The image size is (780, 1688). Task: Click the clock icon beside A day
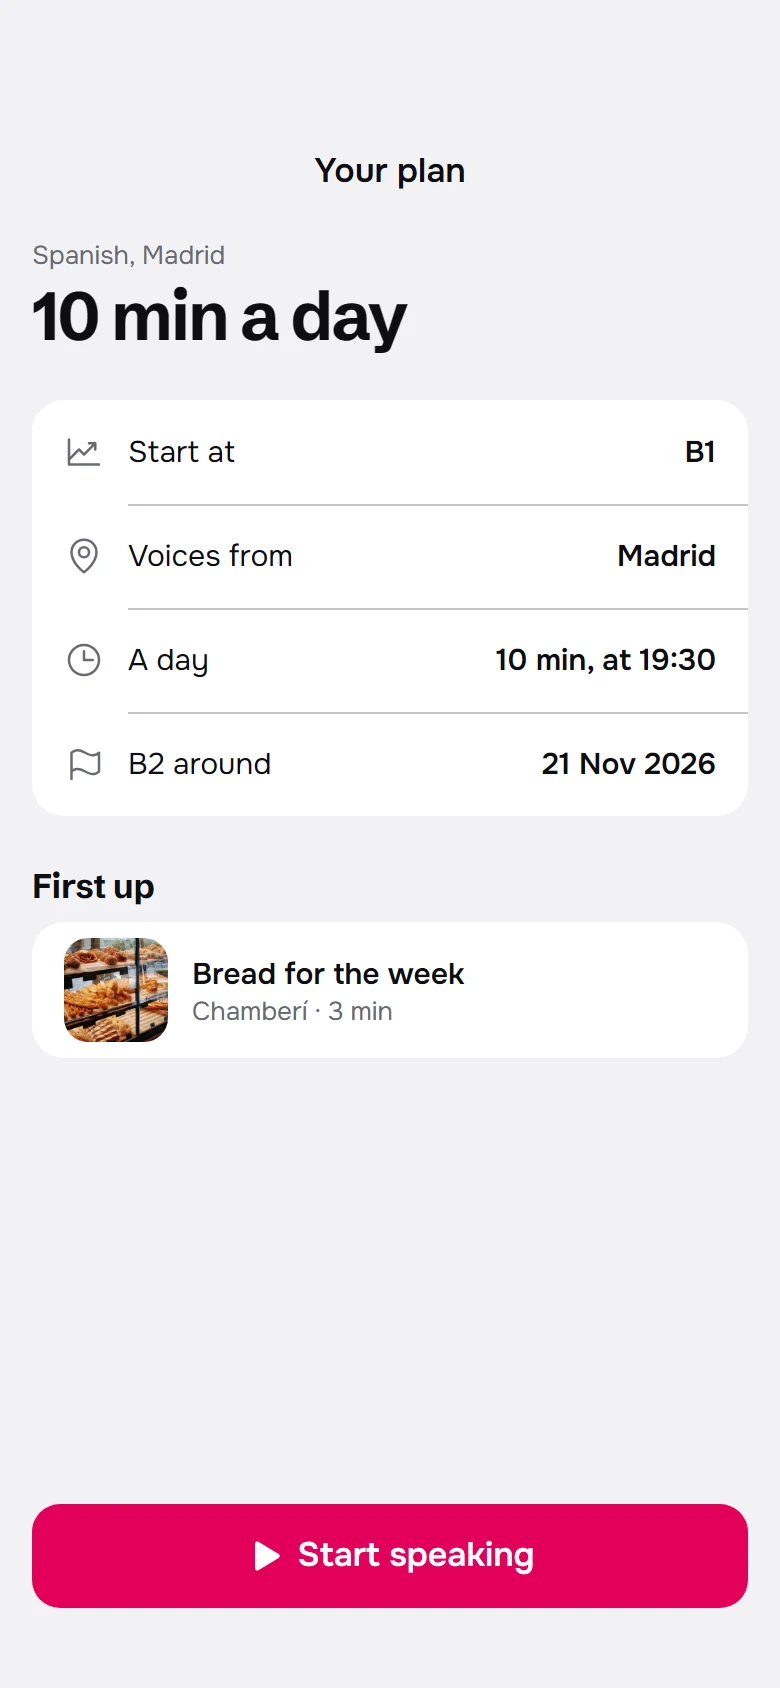click(84, 660)
